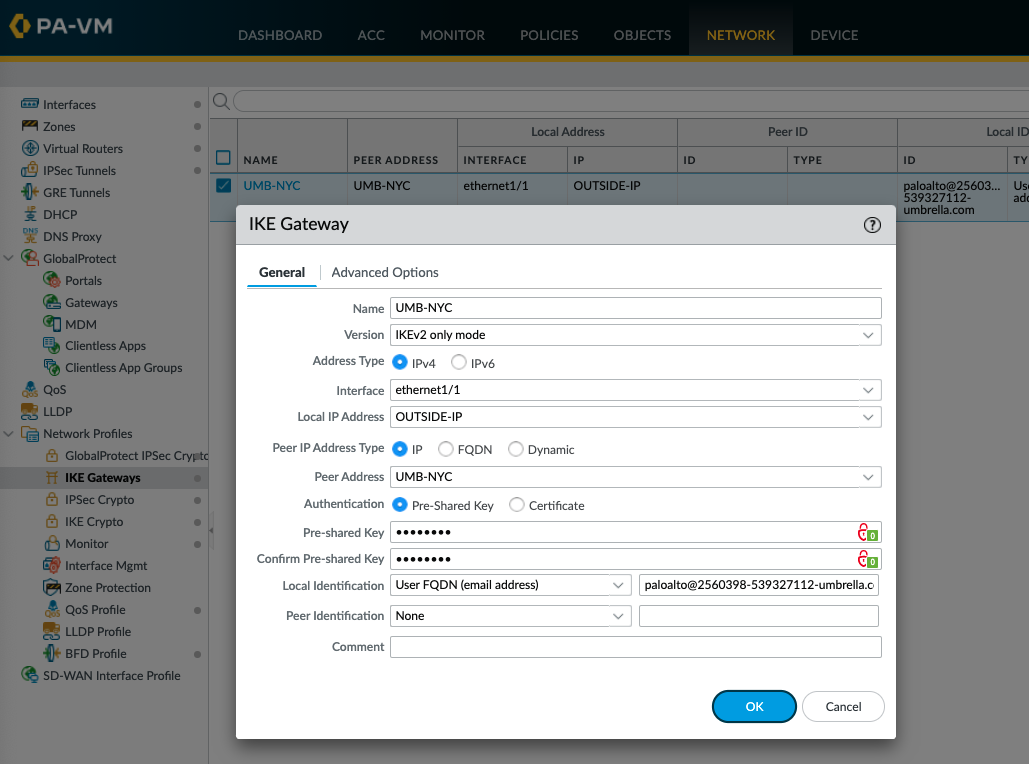Click the IKE Crypto lock icon

click(x=52, y=521)
